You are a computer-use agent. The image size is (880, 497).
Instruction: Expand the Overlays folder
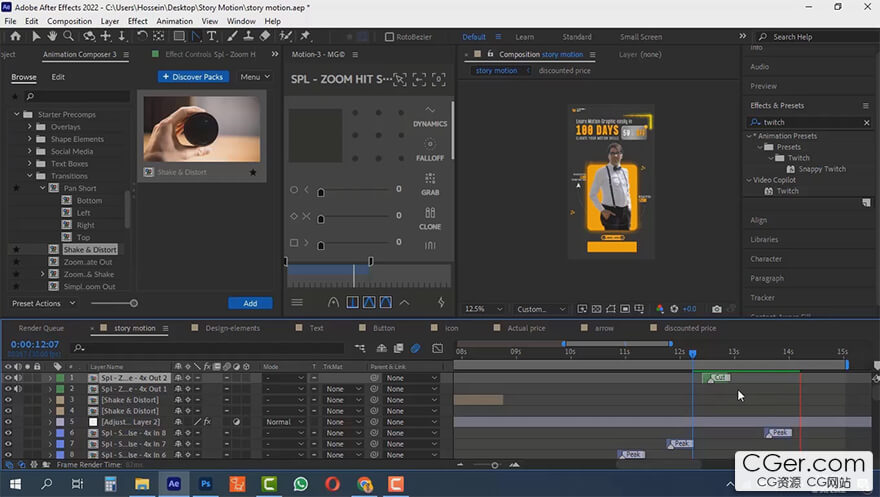click(30, 127)
